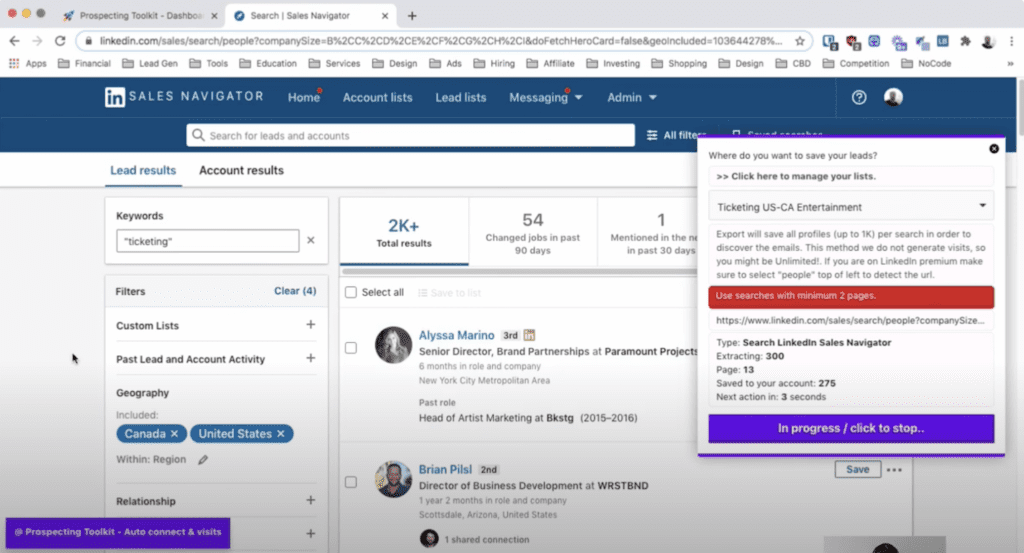The width and height of the screenshot is (1024, 553).
Task: Open the browser extensions puzzle icon
Action: pyautogui.click(x=965, y=41)
